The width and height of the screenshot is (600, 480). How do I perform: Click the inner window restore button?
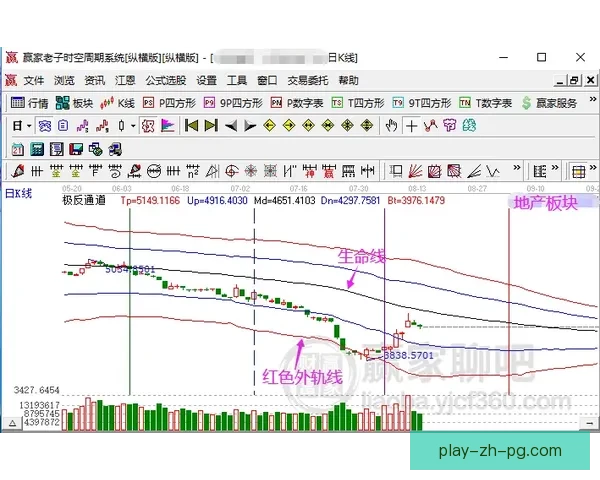pos(574,80)
